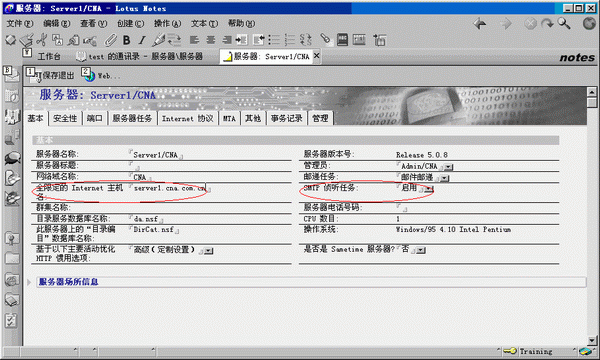
Task: Apply numbered list formatting icon
Action: point(290,40)
